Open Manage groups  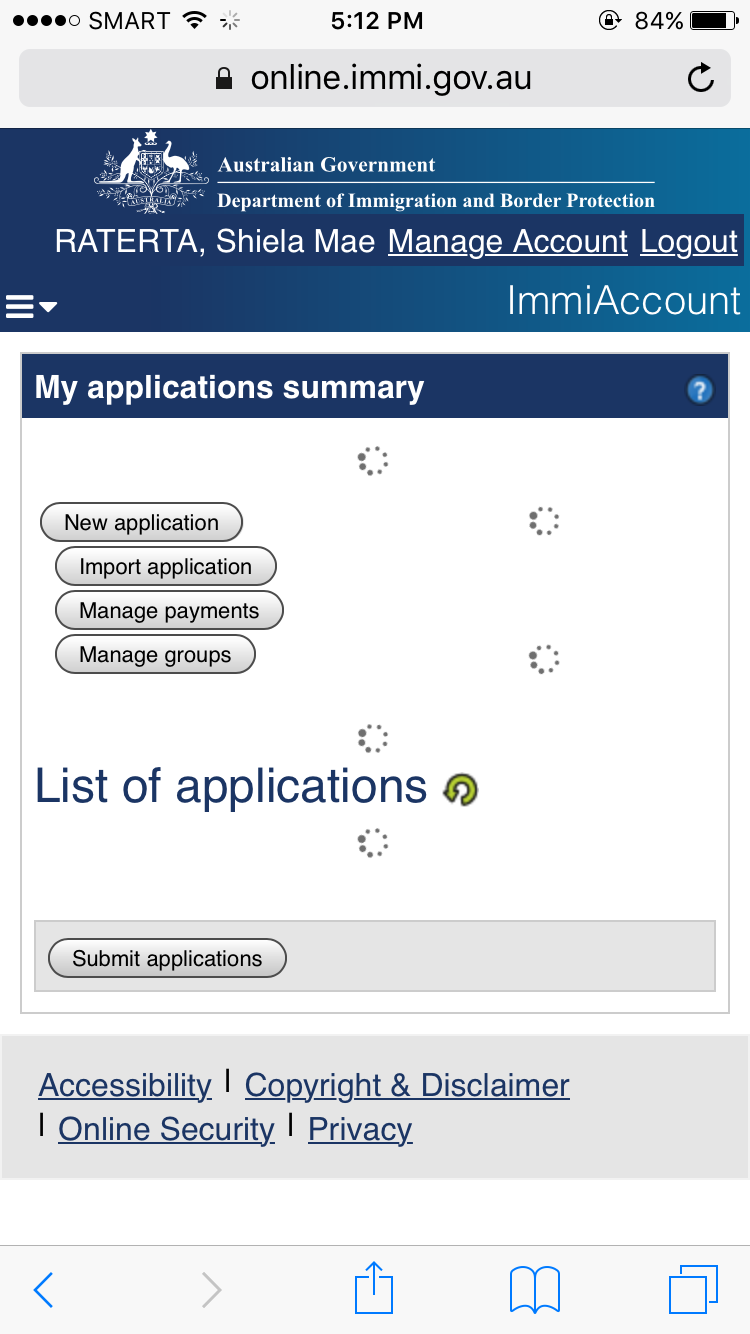(x=155, y=655)
